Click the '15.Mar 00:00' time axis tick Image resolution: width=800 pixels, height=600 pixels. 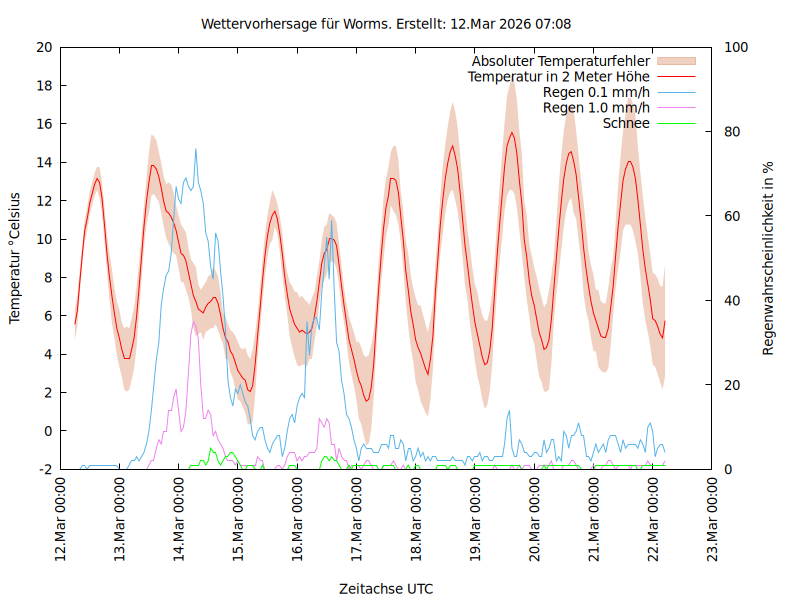click(x=239, y=520)
